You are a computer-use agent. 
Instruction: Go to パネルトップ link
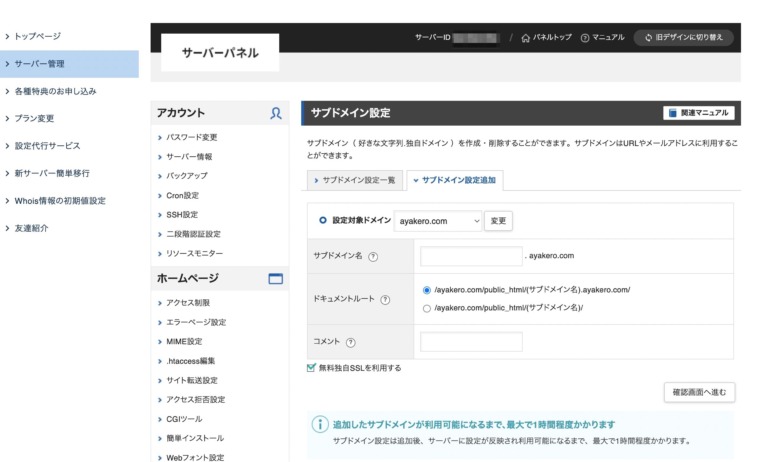(x=546, y=38)
